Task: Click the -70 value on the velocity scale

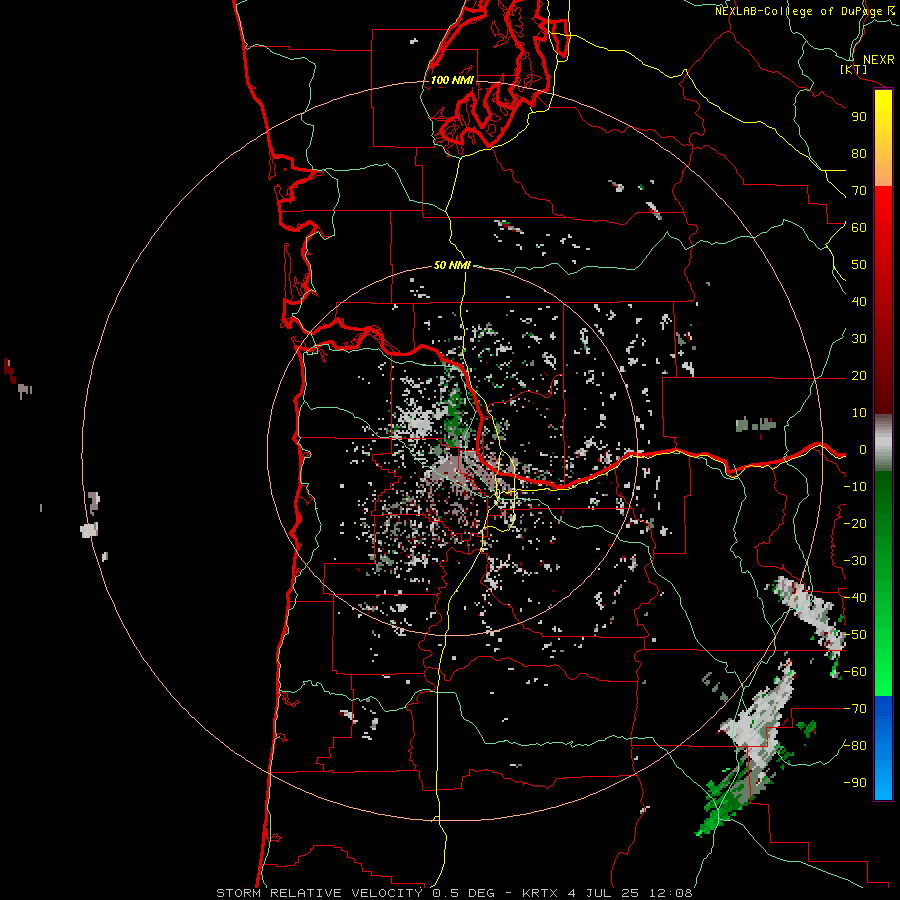Action: 855,709
